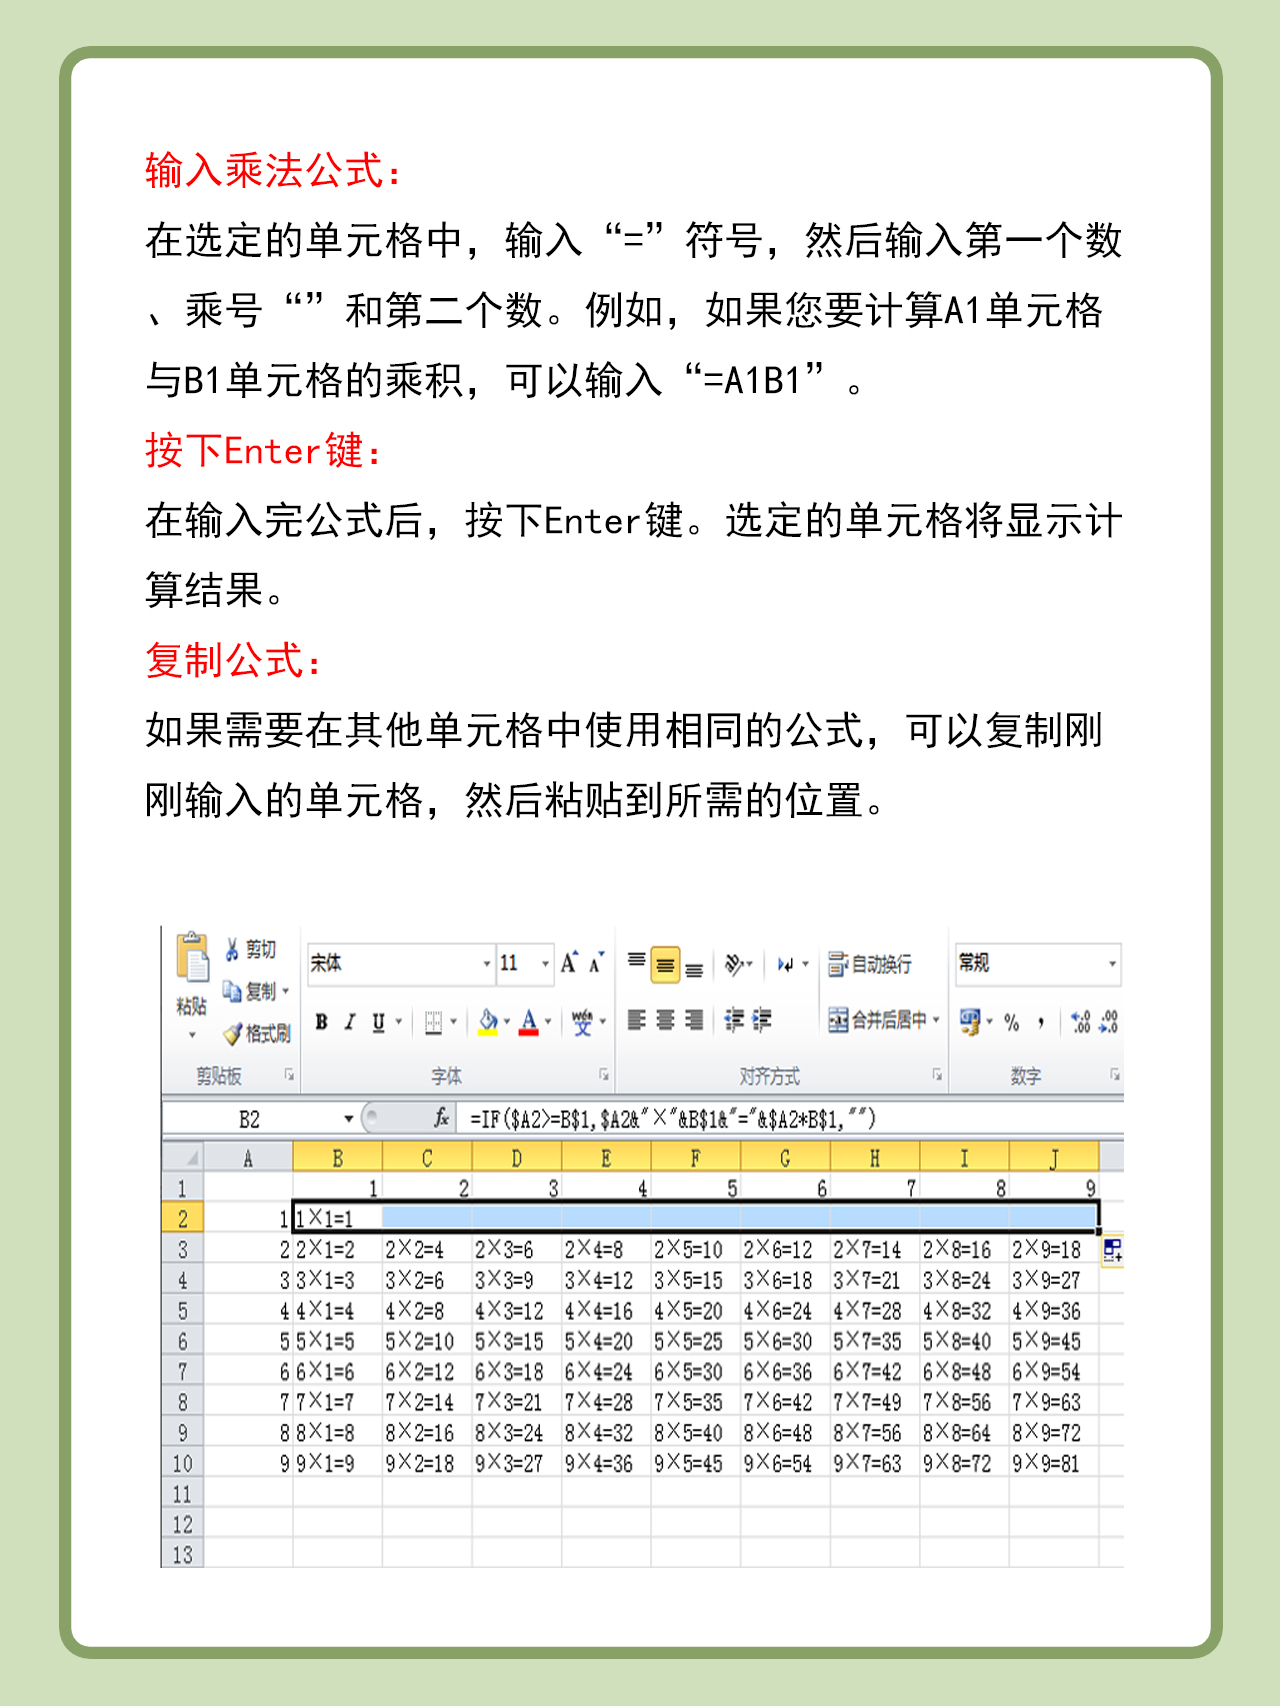Decrease font size with the small A
Viewport: 1280px width, 1706px height.
pos(596,963)
